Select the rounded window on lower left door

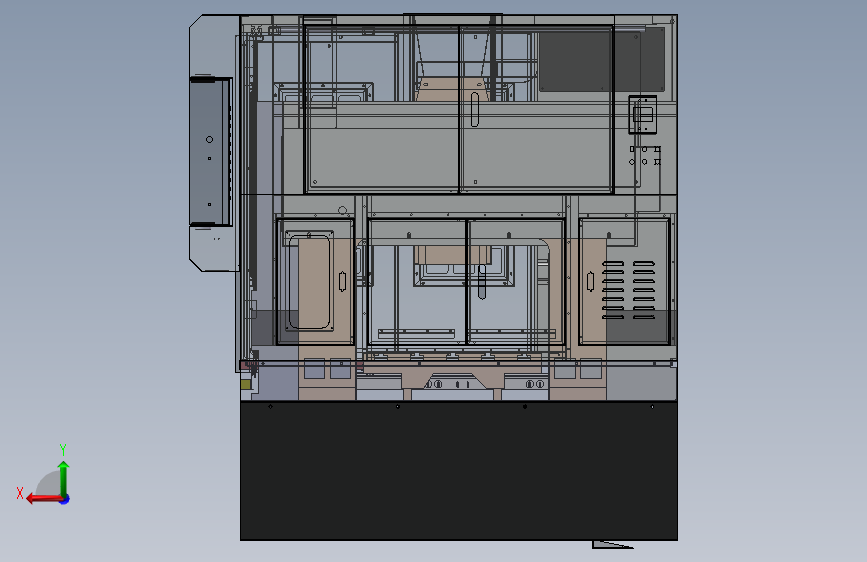point(310,282)
